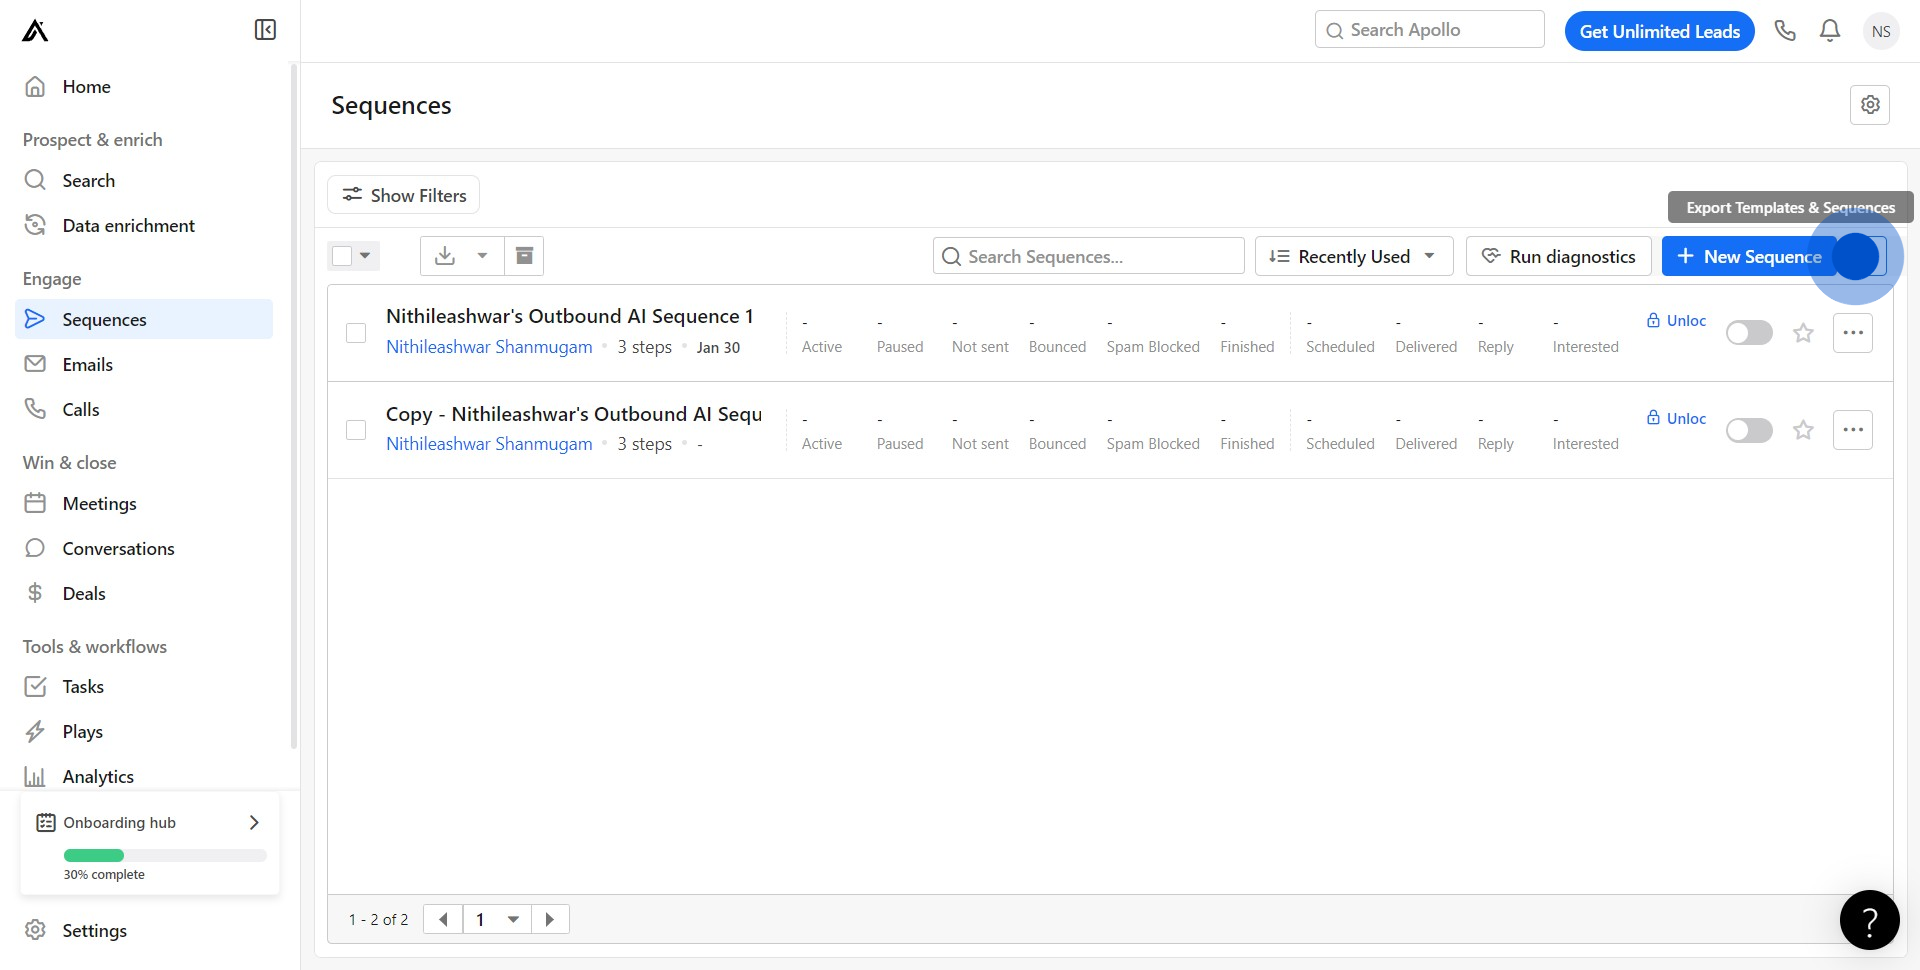Enable the Outbound AI Sequence 1 toggle
Viewport: 1920px width, 970px height.
click(1749, 333)
